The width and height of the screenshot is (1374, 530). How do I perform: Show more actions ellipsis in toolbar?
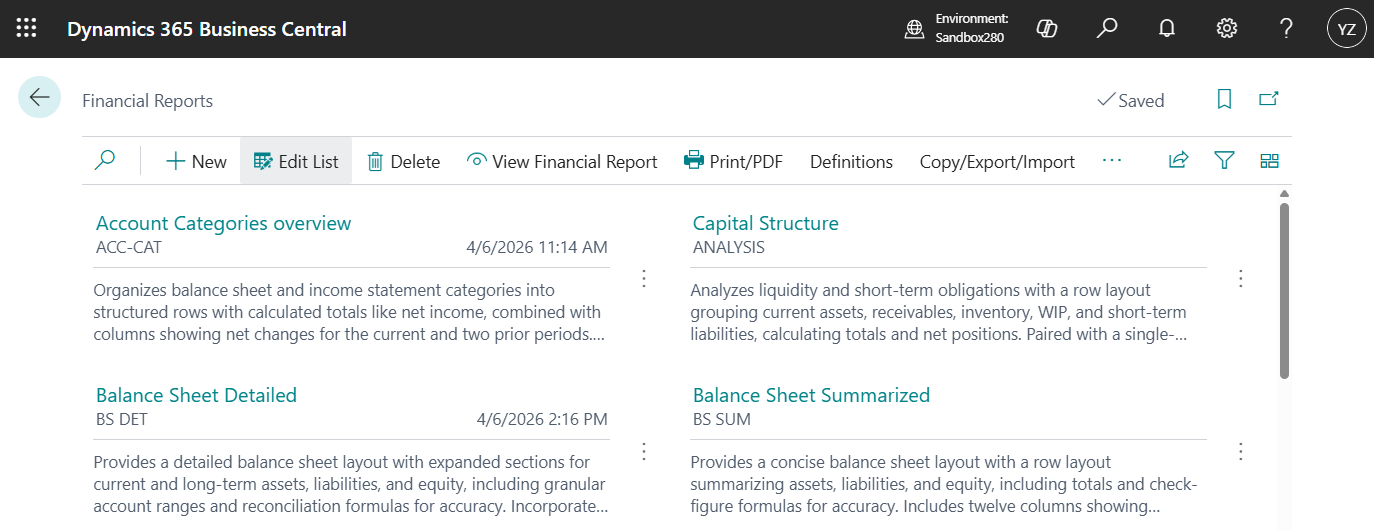click(x=1112, y=160)
